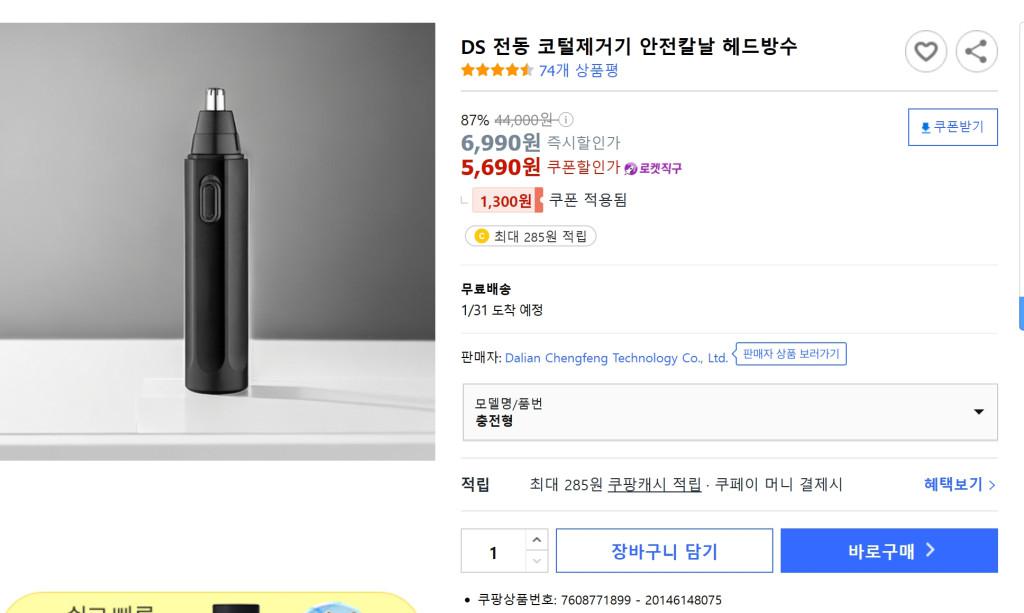Click the quantity input field
1024x613 pixels.
coord(493,552)
